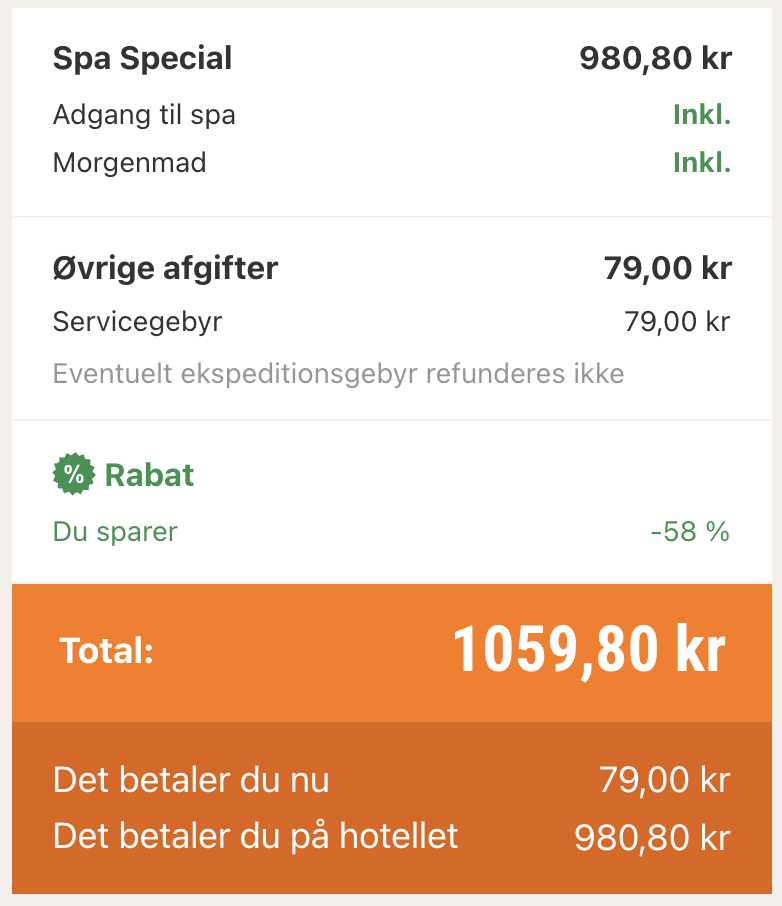Click the pay-now amount 79,00 kr
This screenshot has width=782, height=906.
[x=665, y=780]
